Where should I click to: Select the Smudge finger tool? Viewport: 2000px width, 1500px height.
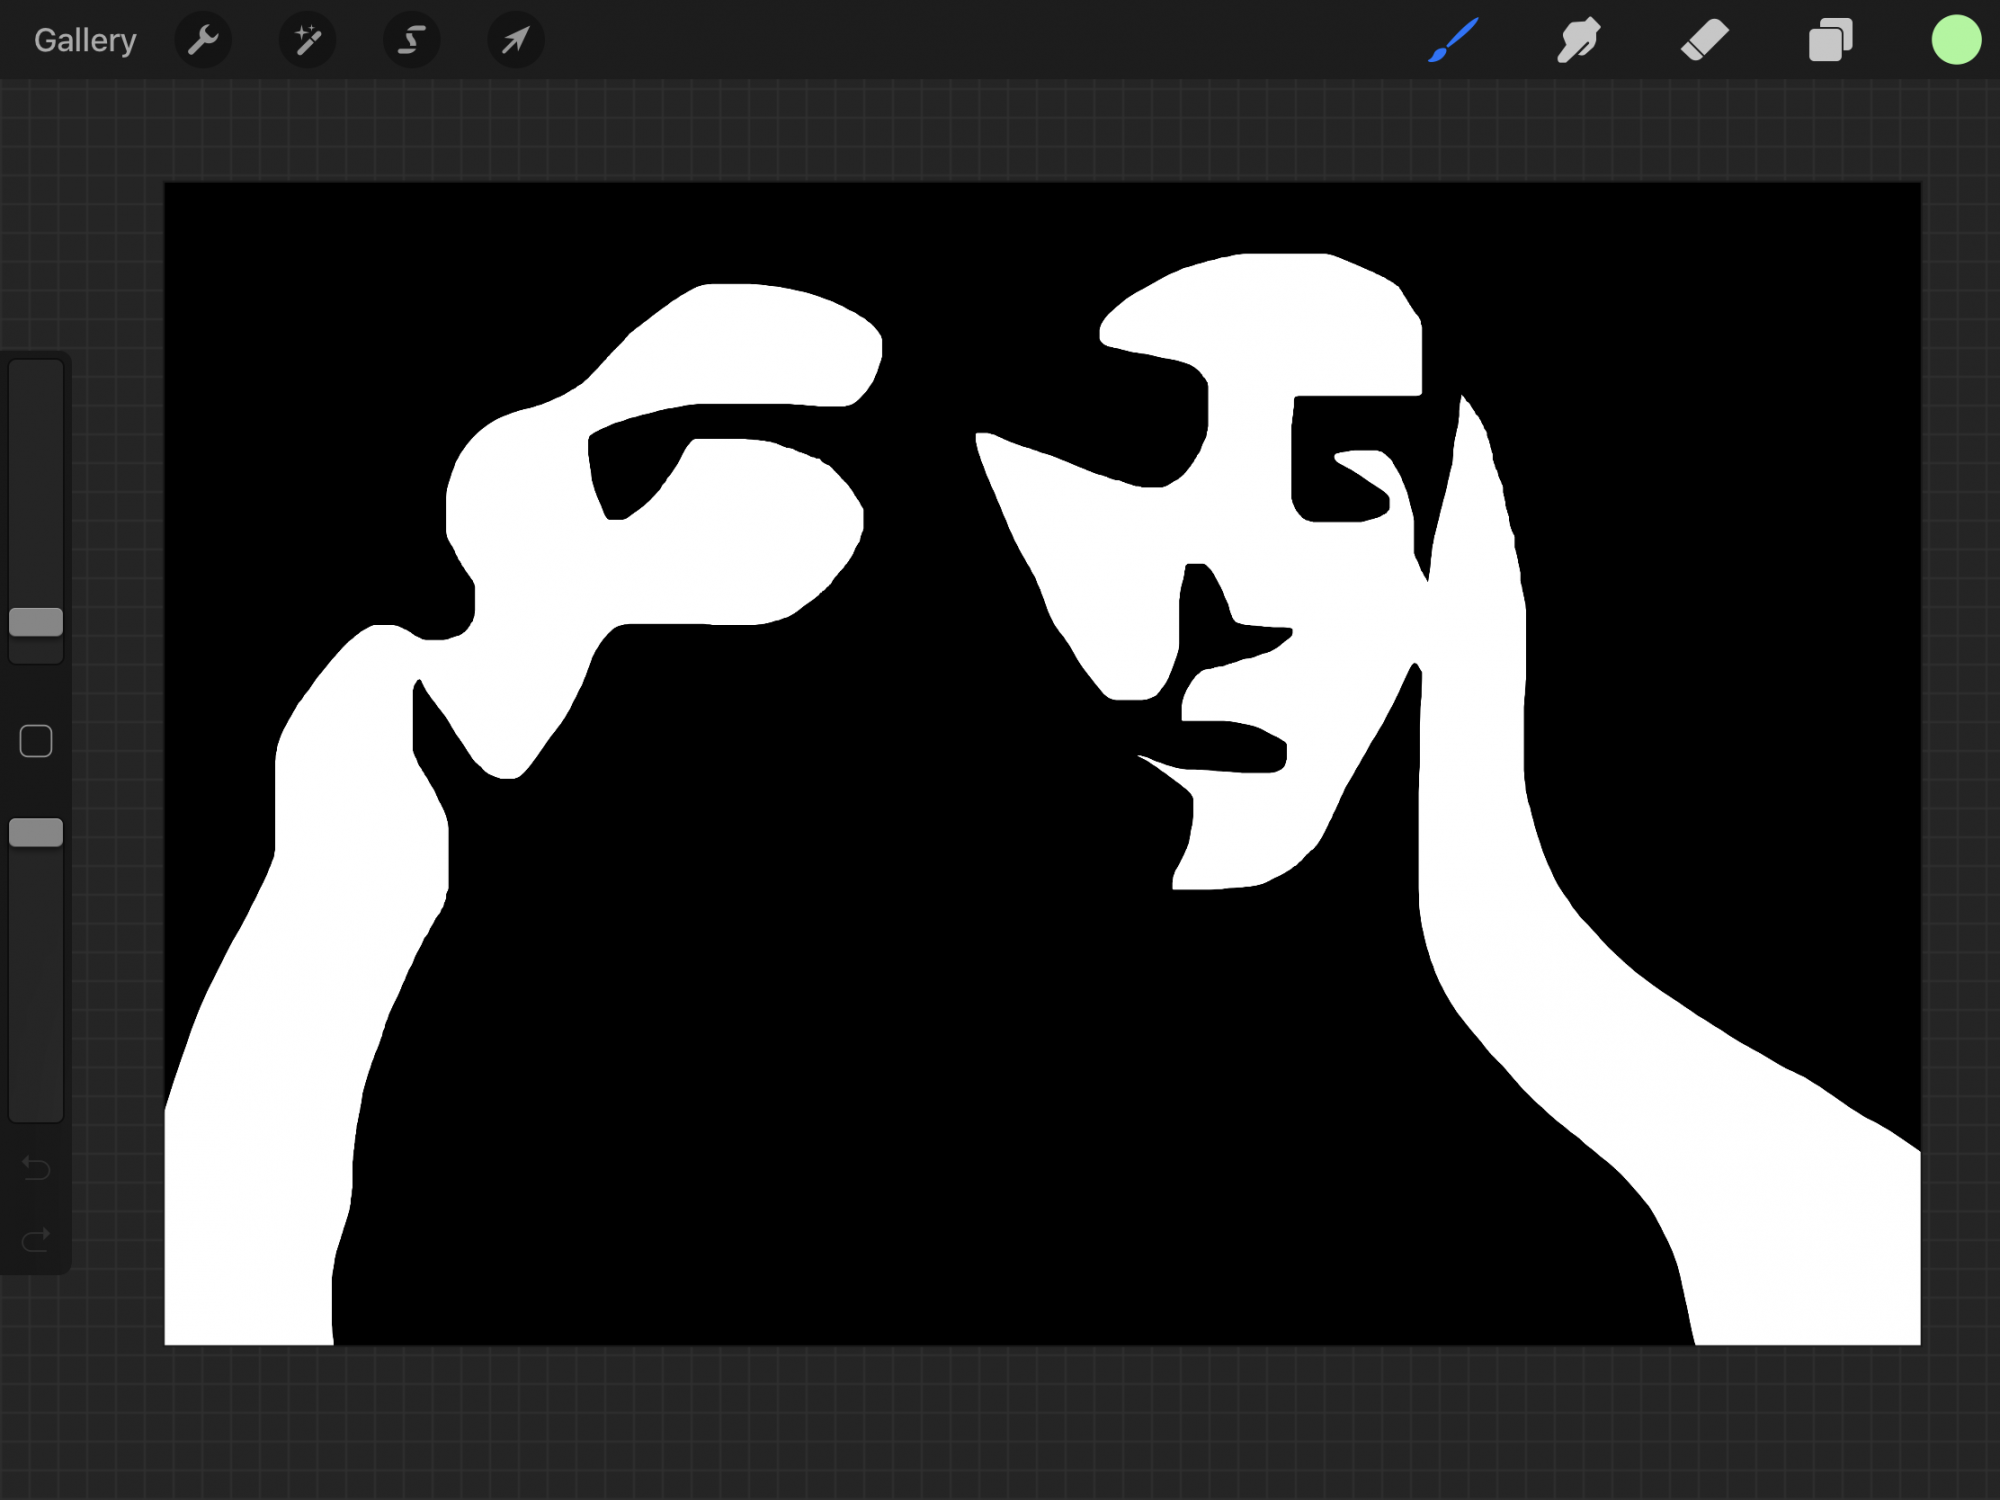pos(1578,41)
